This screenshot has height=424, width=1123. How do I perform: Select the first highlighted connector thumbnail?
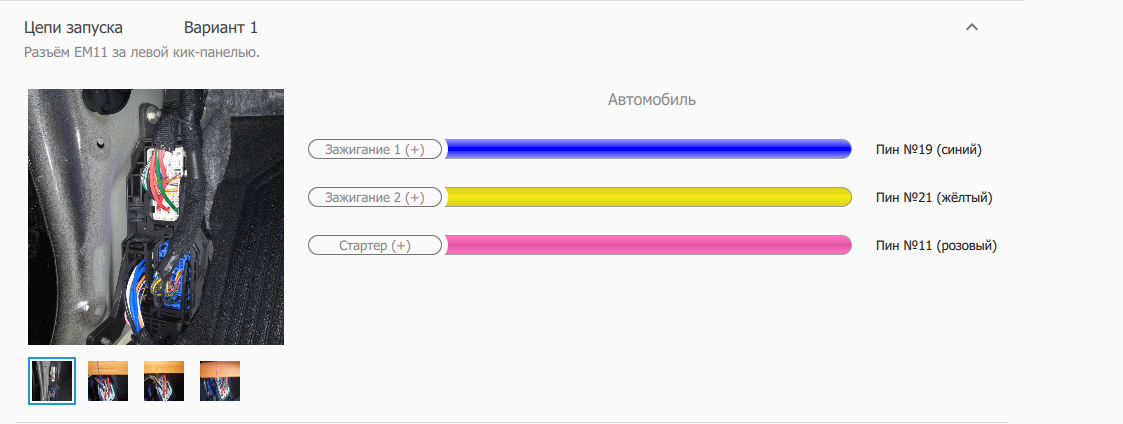(x=52, y=381)
